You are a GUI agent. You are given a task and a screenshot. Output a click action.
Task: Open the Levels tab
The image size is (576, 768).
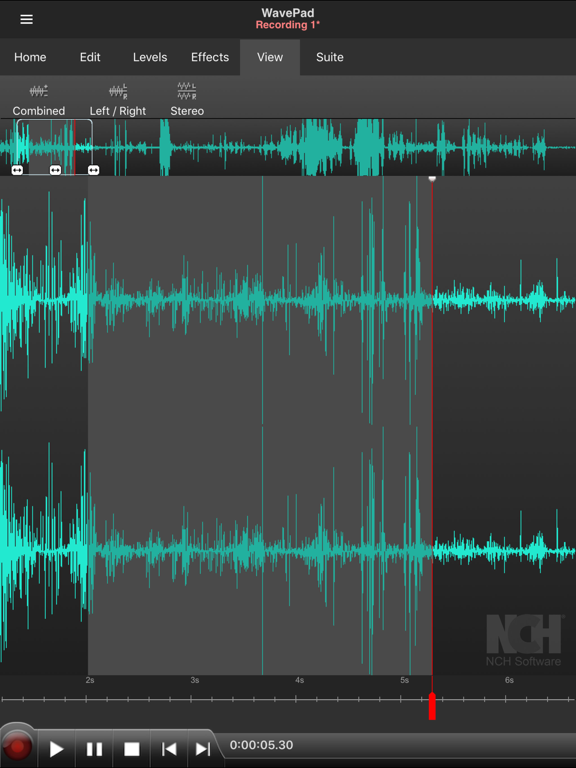(150, 57)
